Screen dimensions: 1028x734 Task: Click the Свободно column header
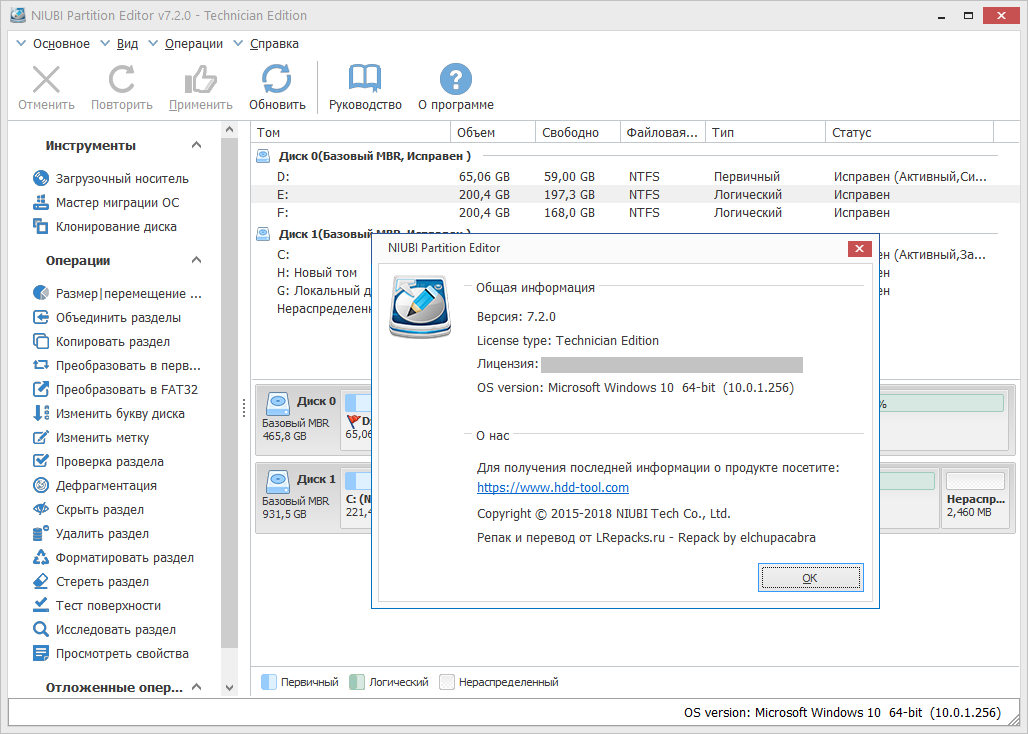[x=570, y=133]
